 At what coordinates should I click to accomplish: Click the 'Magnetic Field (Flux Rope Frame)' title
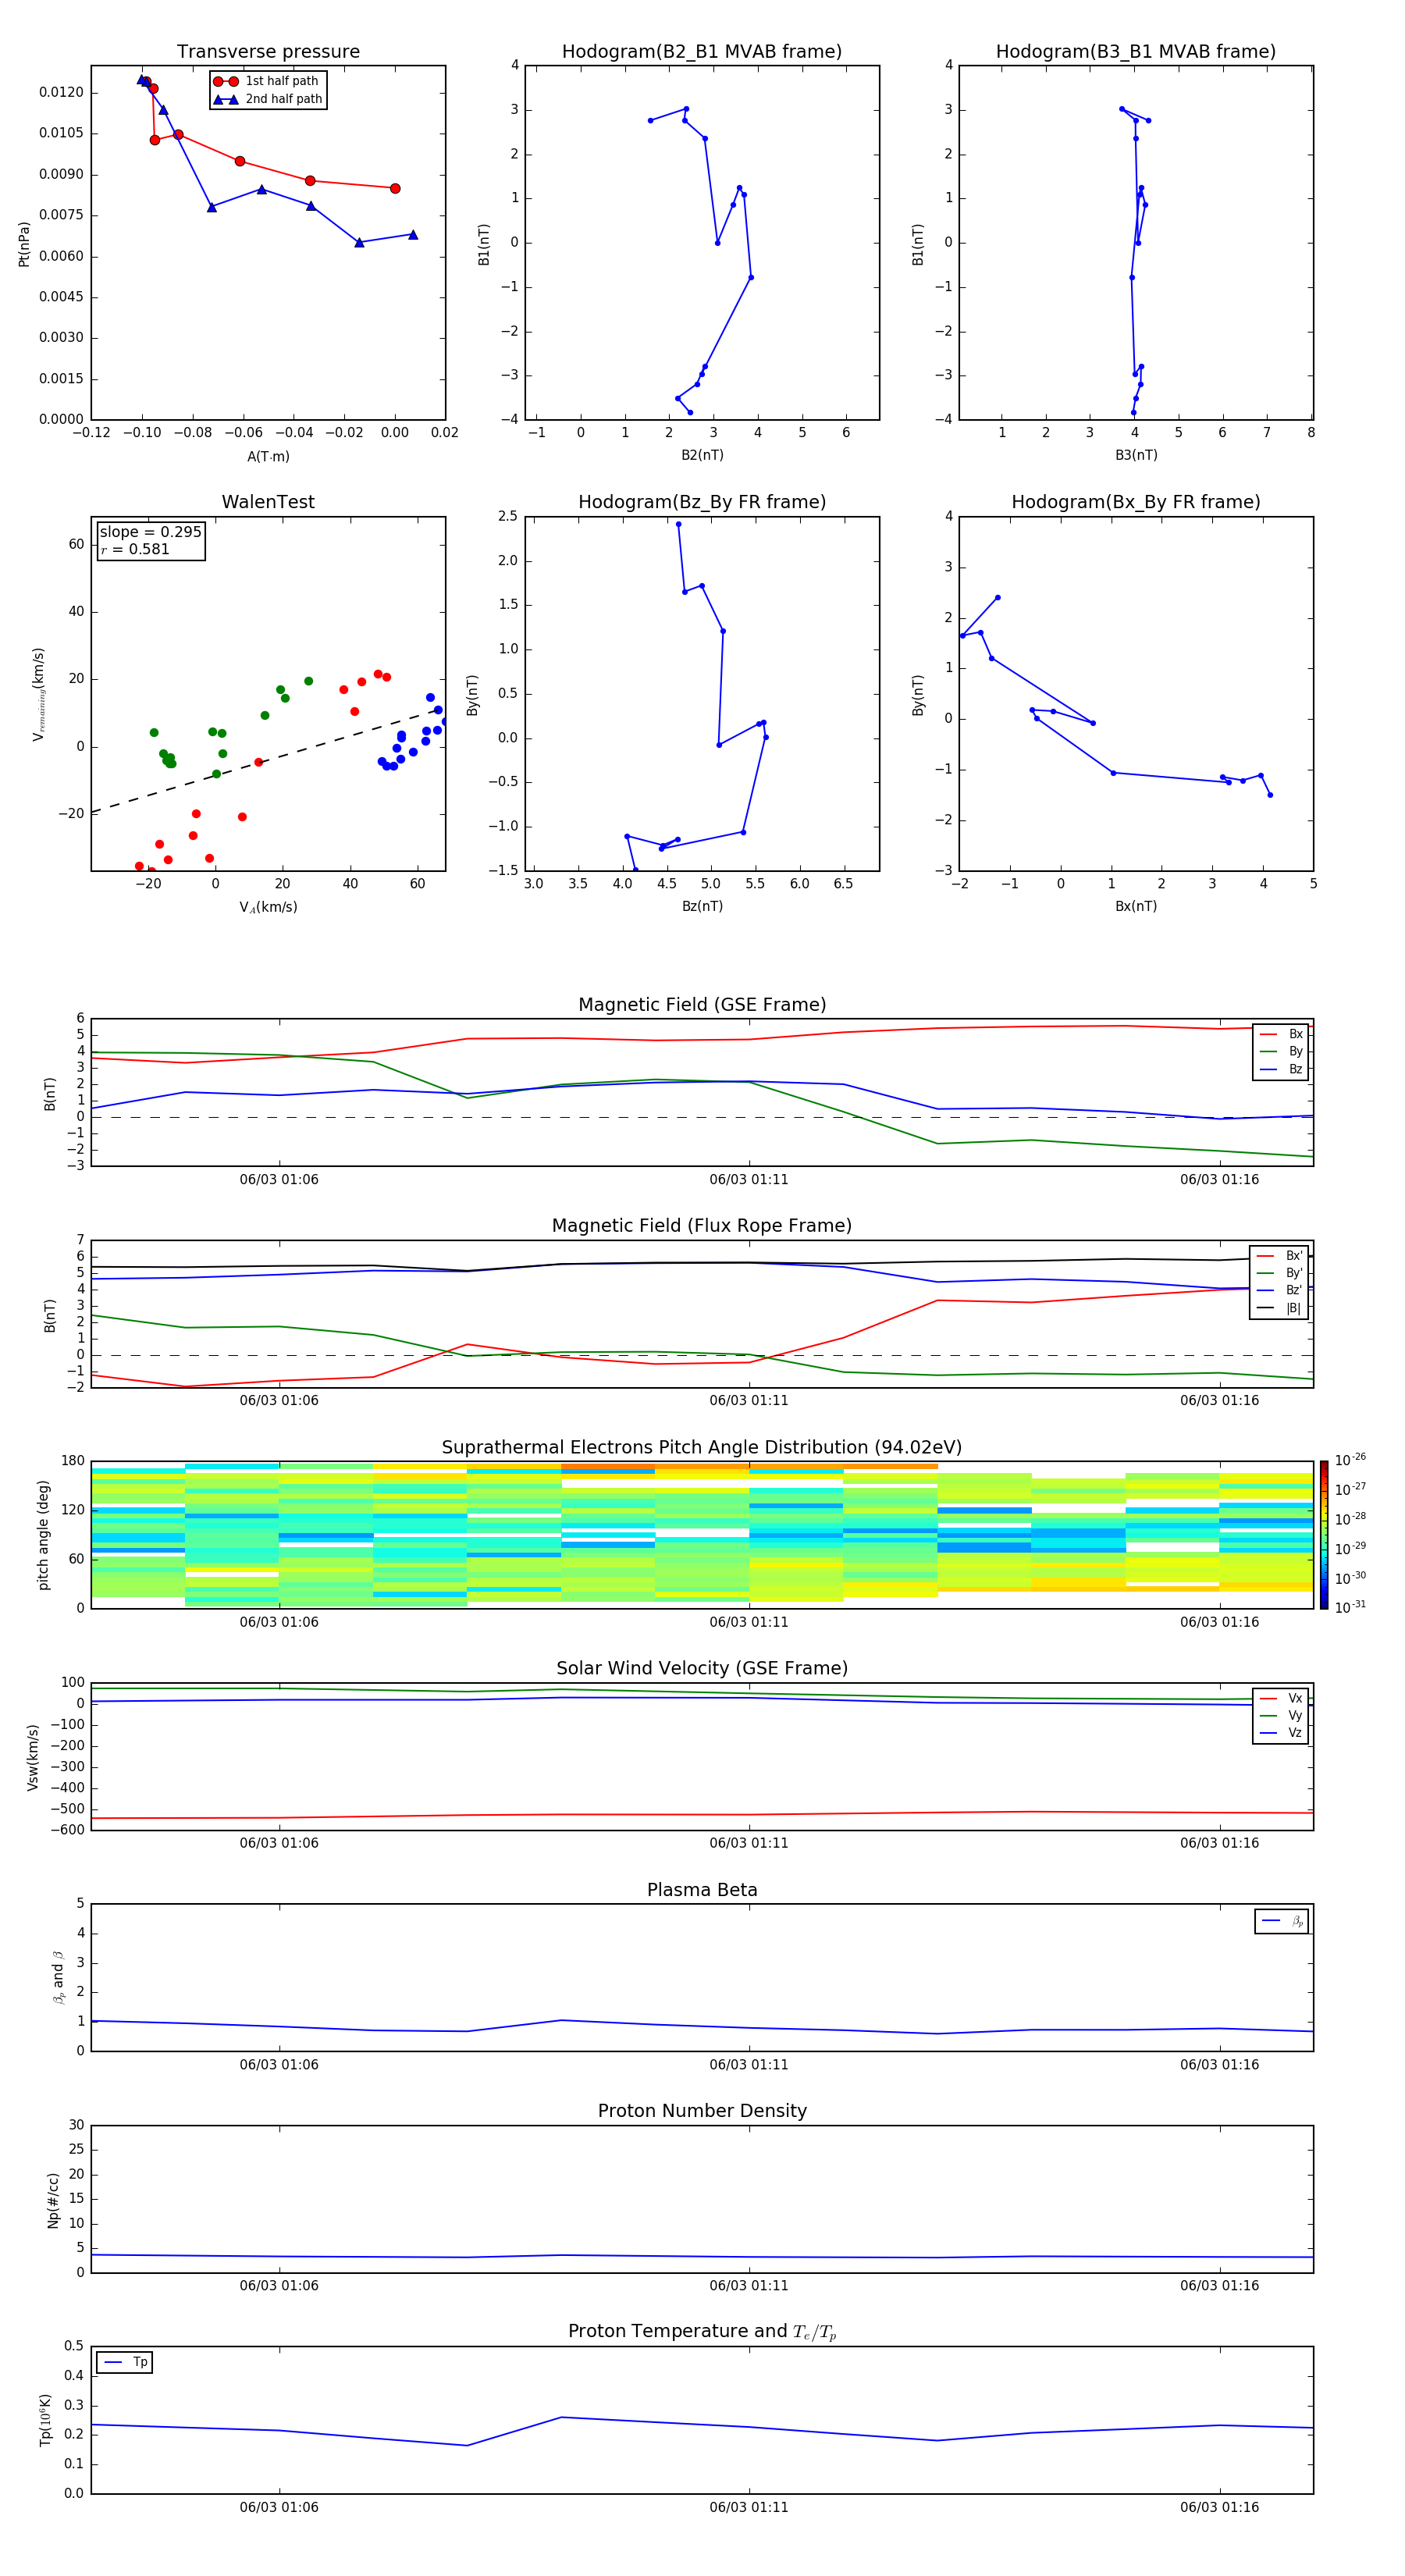click(702, 1226)
